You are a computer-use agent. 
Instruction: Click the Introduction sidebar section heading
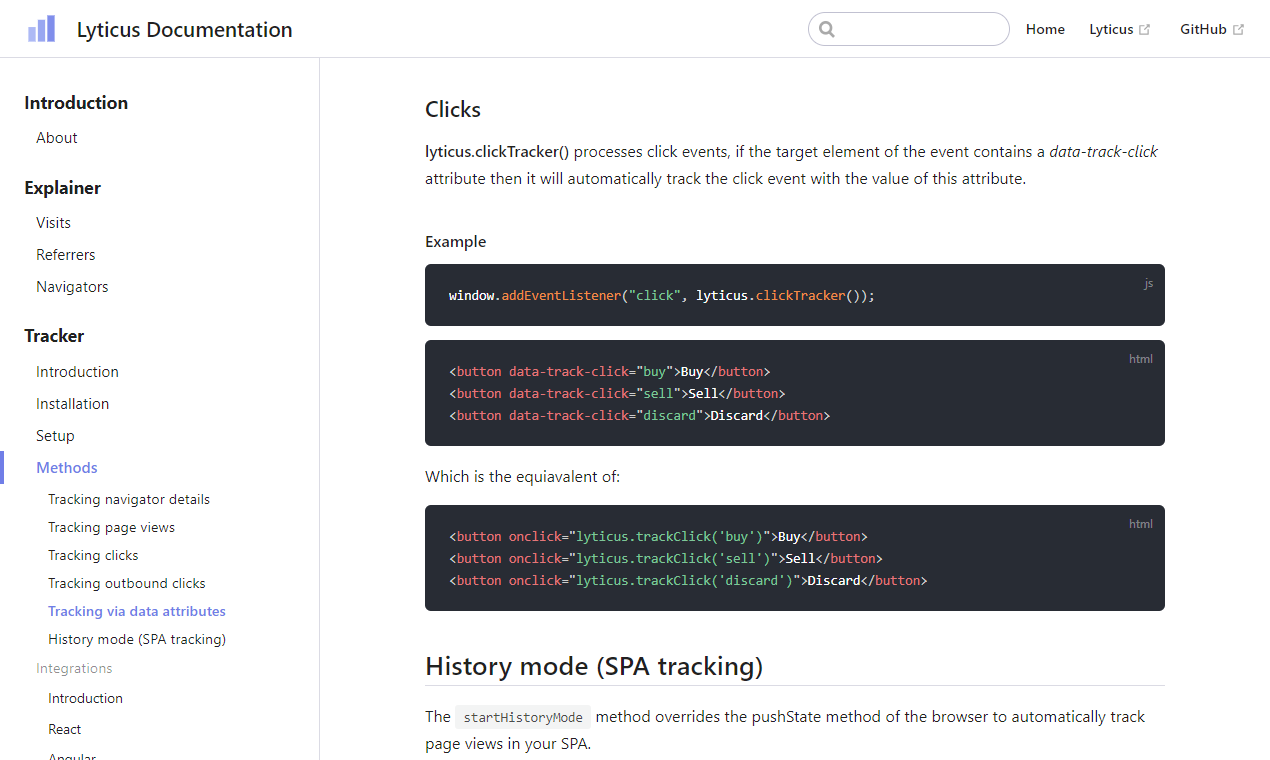point(76,103)
